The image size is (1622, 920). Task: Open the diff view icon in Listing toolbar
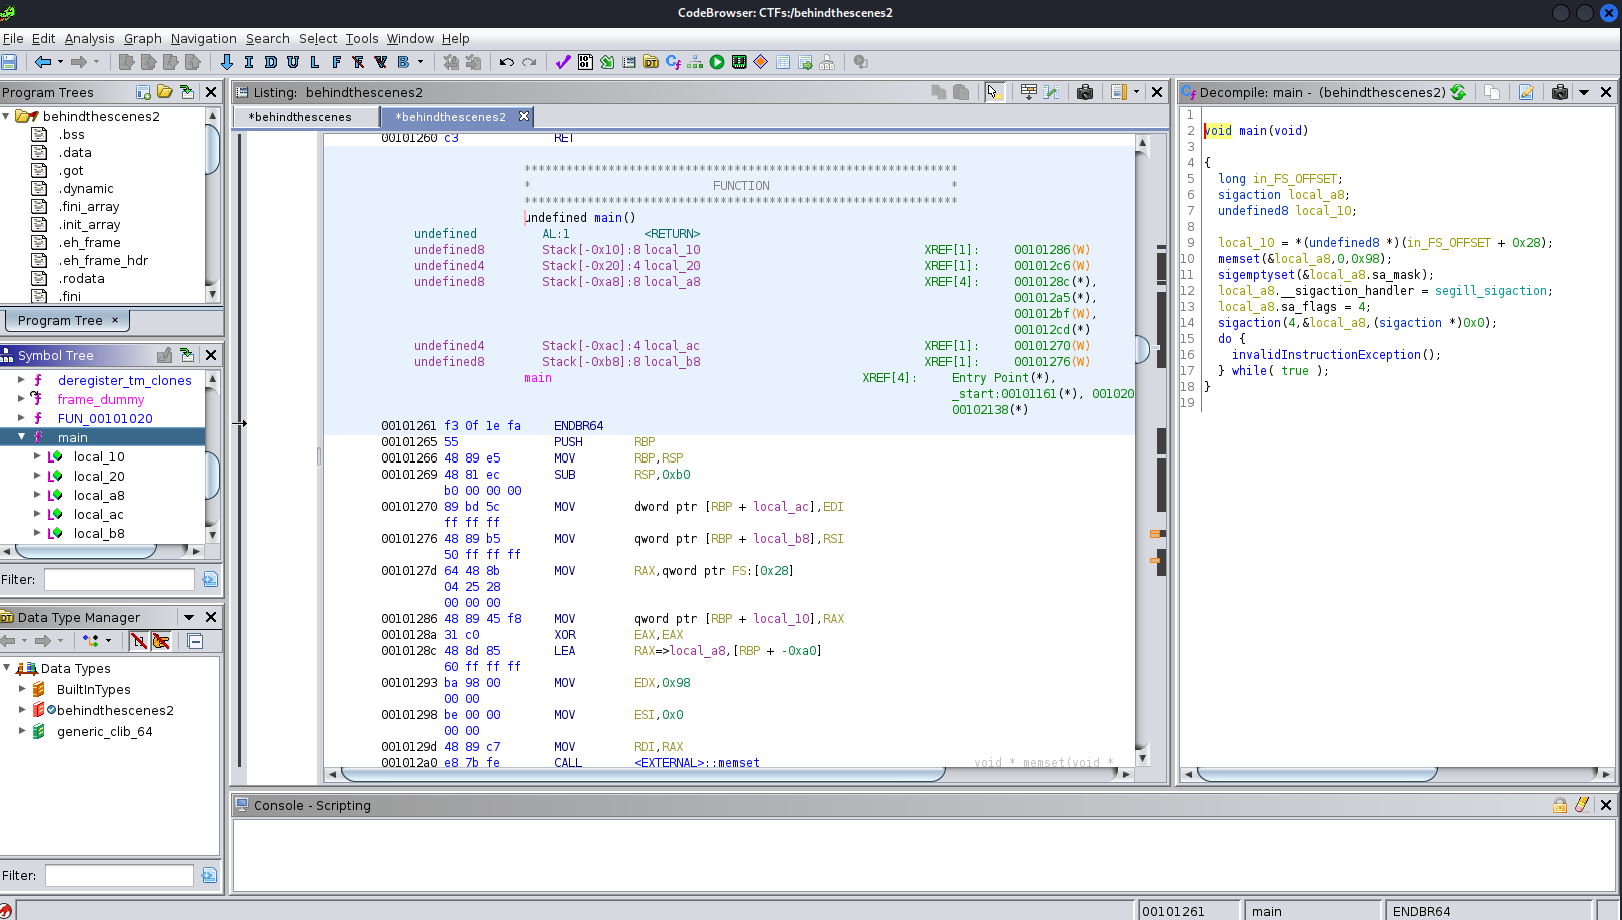pos(1052,92)
